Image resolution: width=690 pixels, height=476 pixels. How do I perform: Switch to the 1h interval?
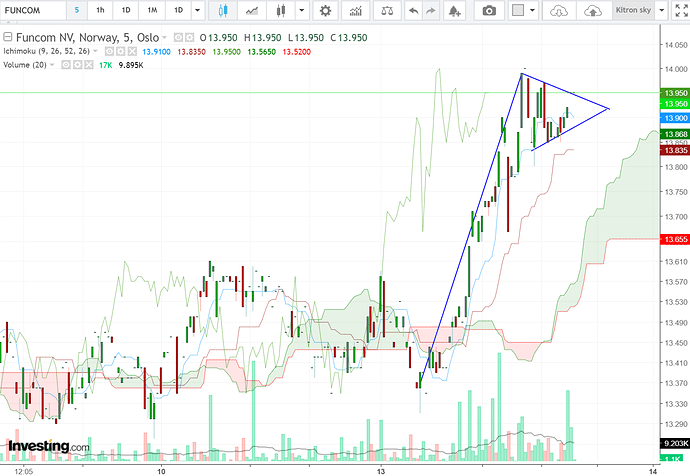coord(100,10)
